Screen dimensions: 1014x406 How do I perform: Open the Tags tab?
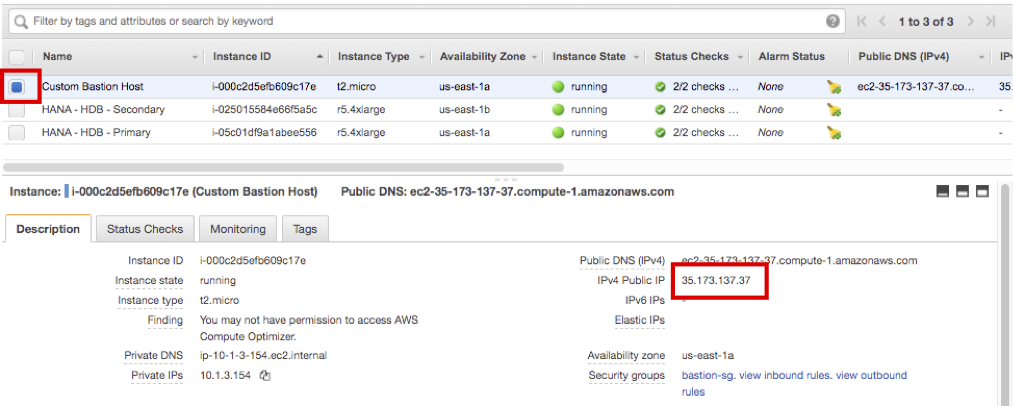(x=305, y=229)
